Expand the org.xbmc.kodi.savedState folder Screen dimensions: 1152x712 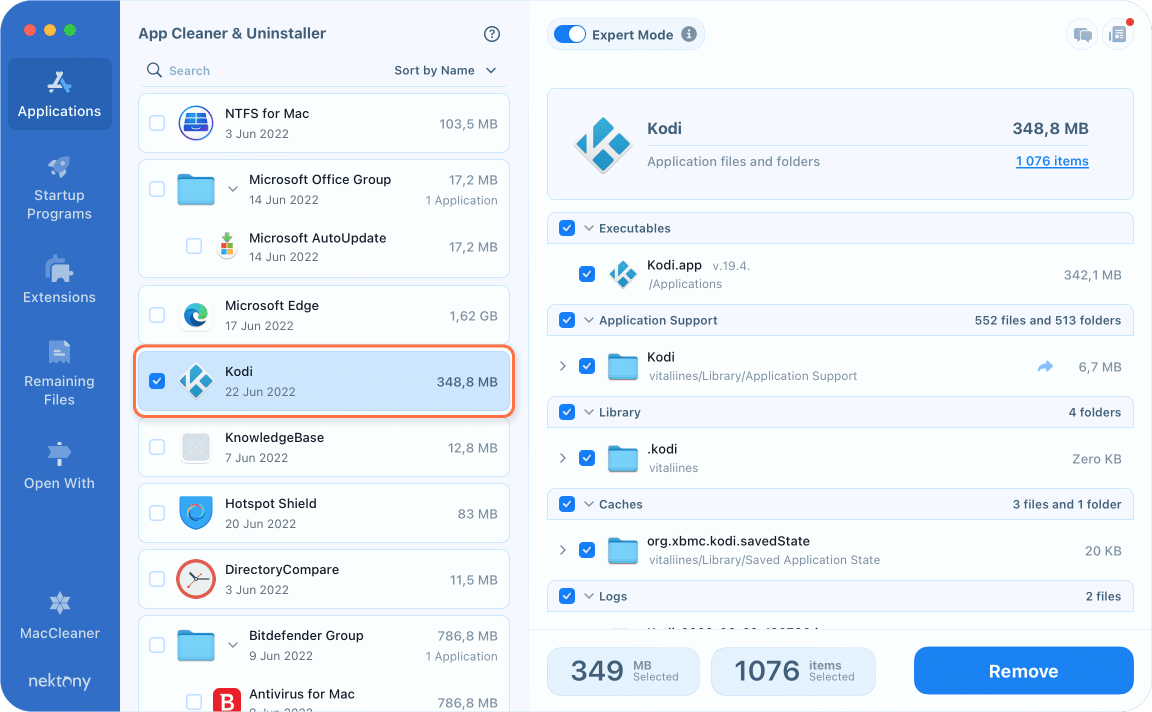click(x=563, y=550)
